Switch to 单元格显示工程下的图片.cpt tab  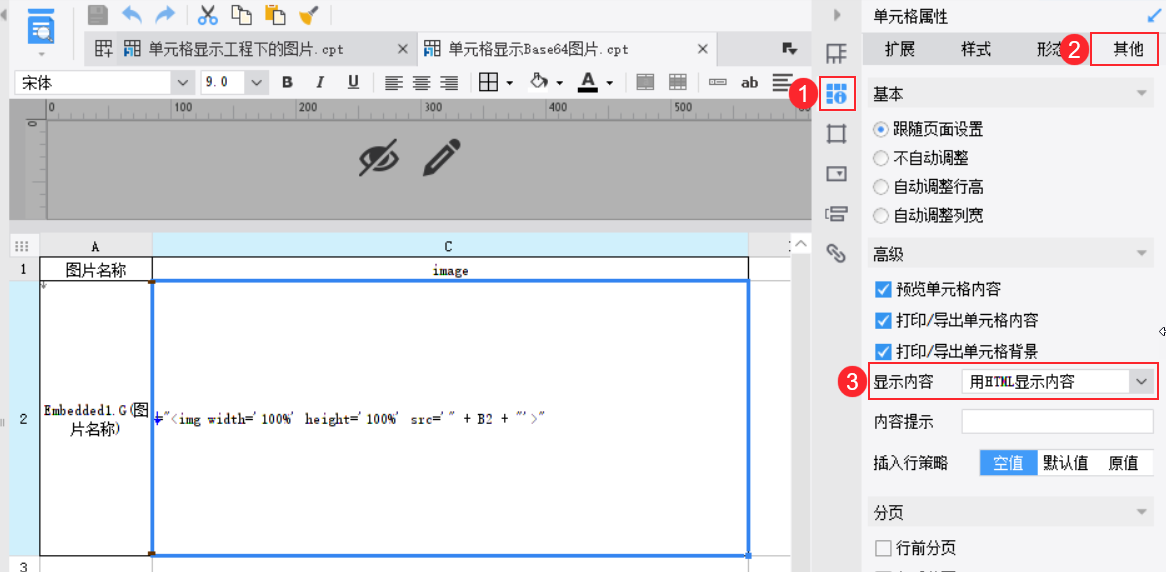tap(245, 49)
